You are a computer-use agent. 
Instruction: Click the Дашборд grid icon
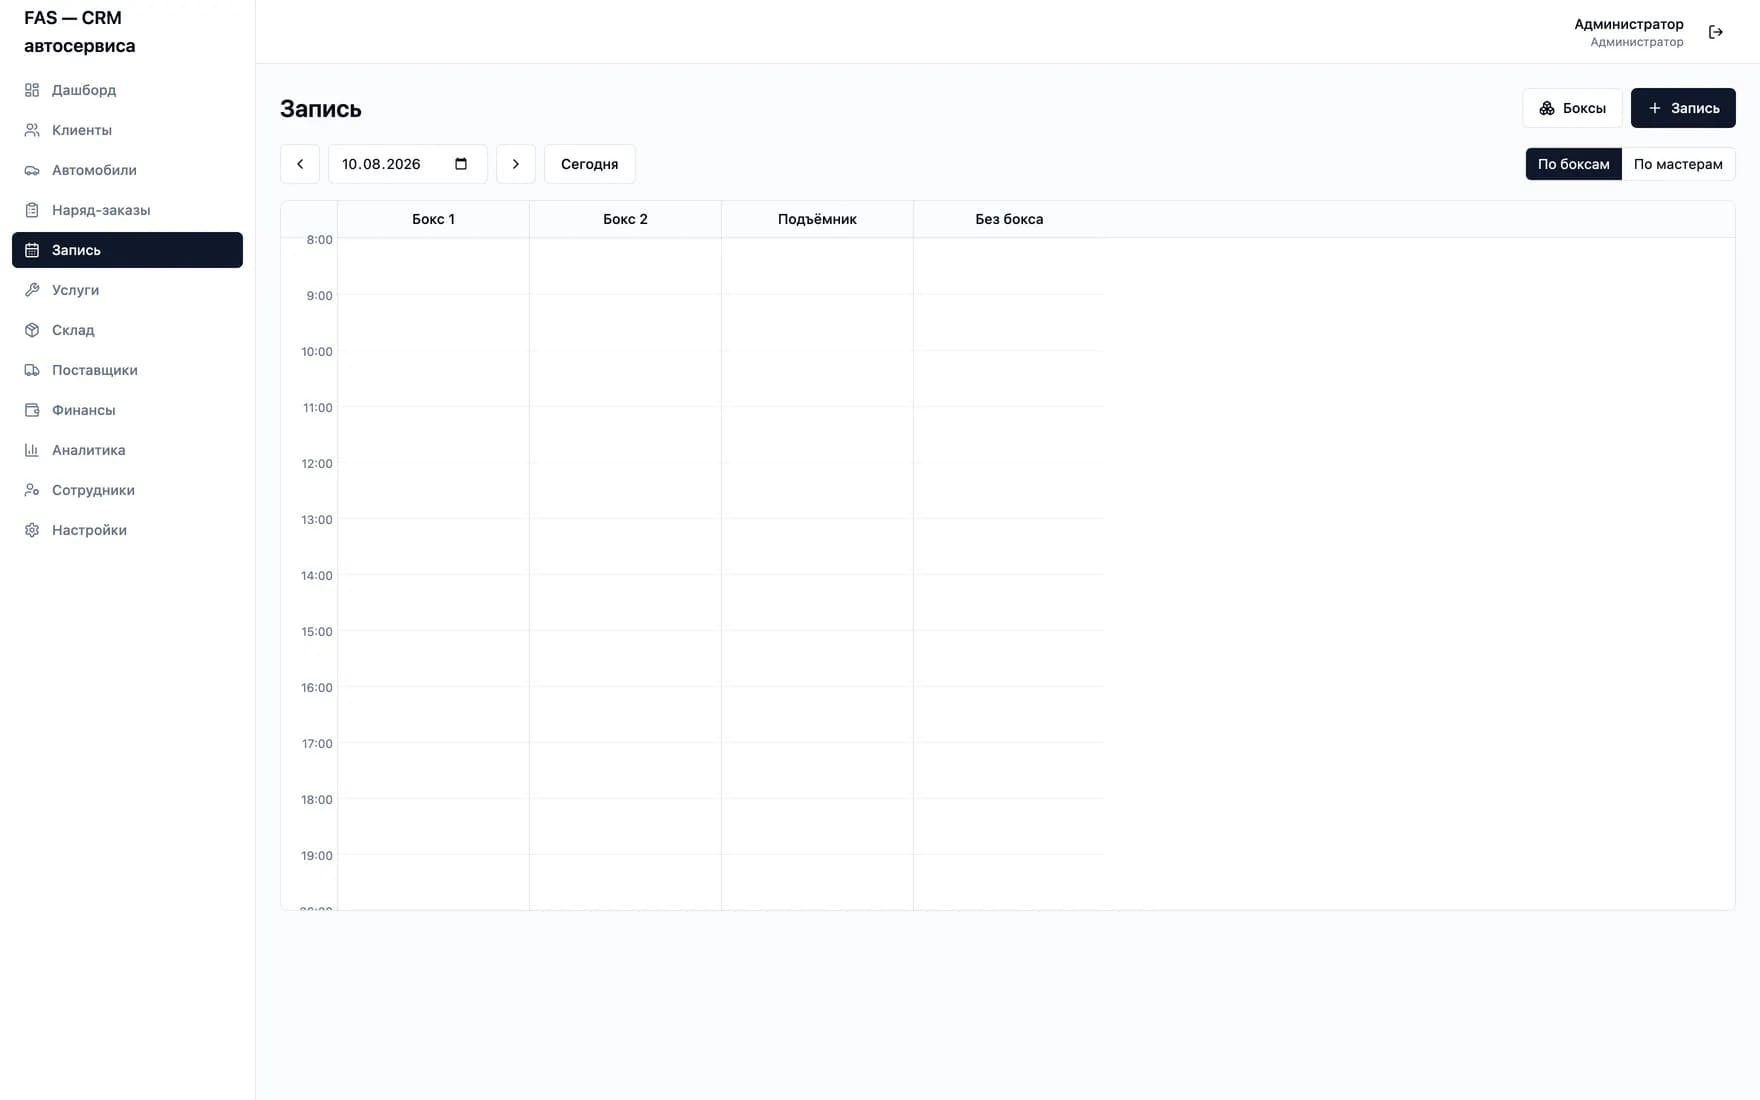[x=32, y=90]
